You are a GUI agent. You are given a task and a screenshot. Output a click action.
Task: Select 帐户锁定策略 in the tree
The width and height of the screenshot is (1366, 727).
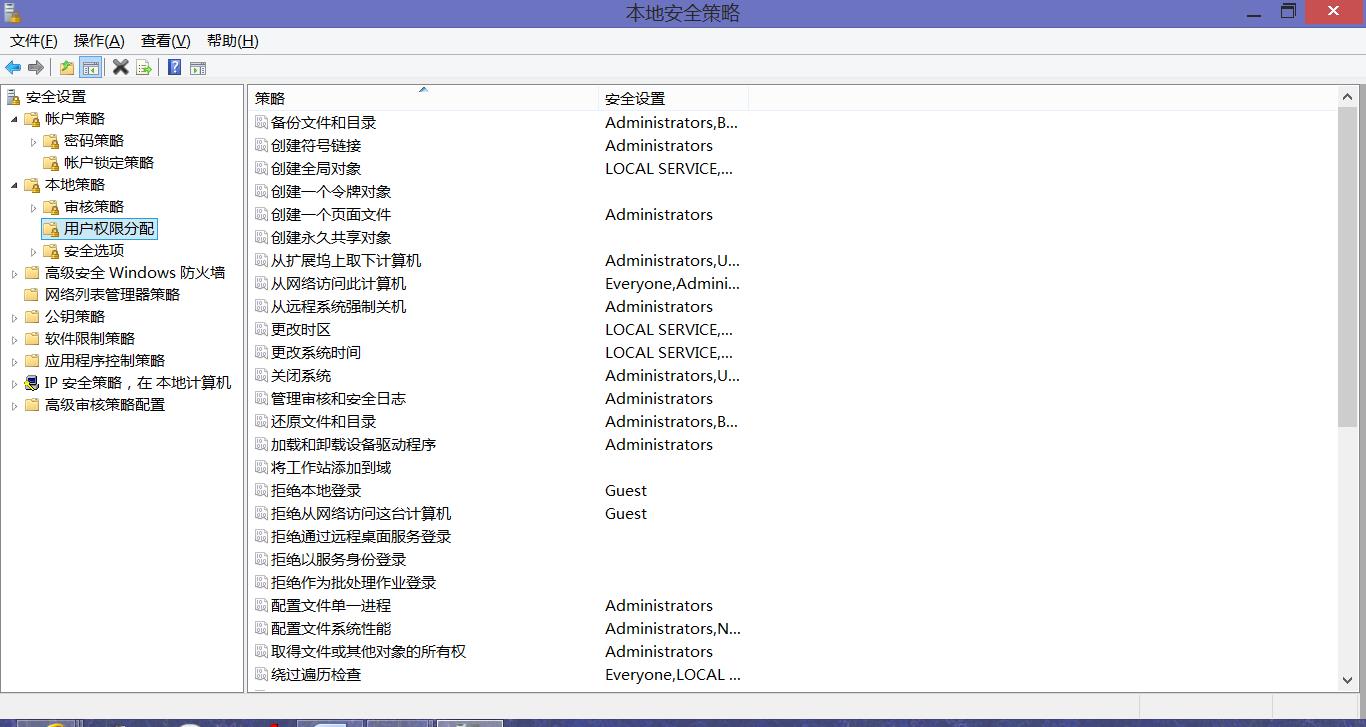tap(109, 163)
